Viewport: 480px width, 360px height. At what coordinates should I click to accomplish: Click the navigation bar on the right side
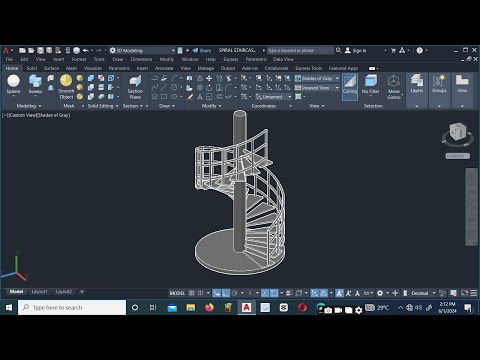coord(471,207)
